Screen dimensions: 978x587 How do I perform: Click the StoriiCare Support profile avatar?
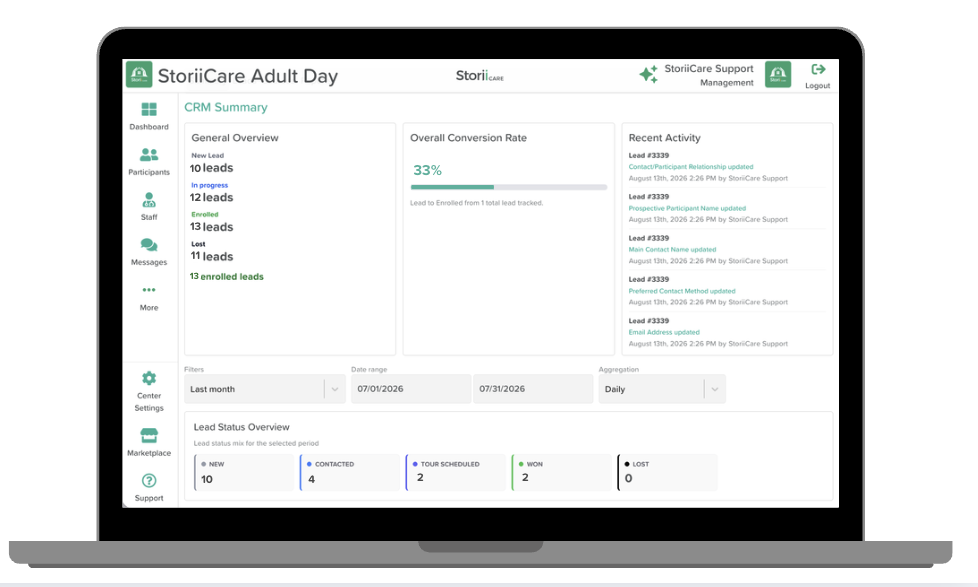coord(778,74)
